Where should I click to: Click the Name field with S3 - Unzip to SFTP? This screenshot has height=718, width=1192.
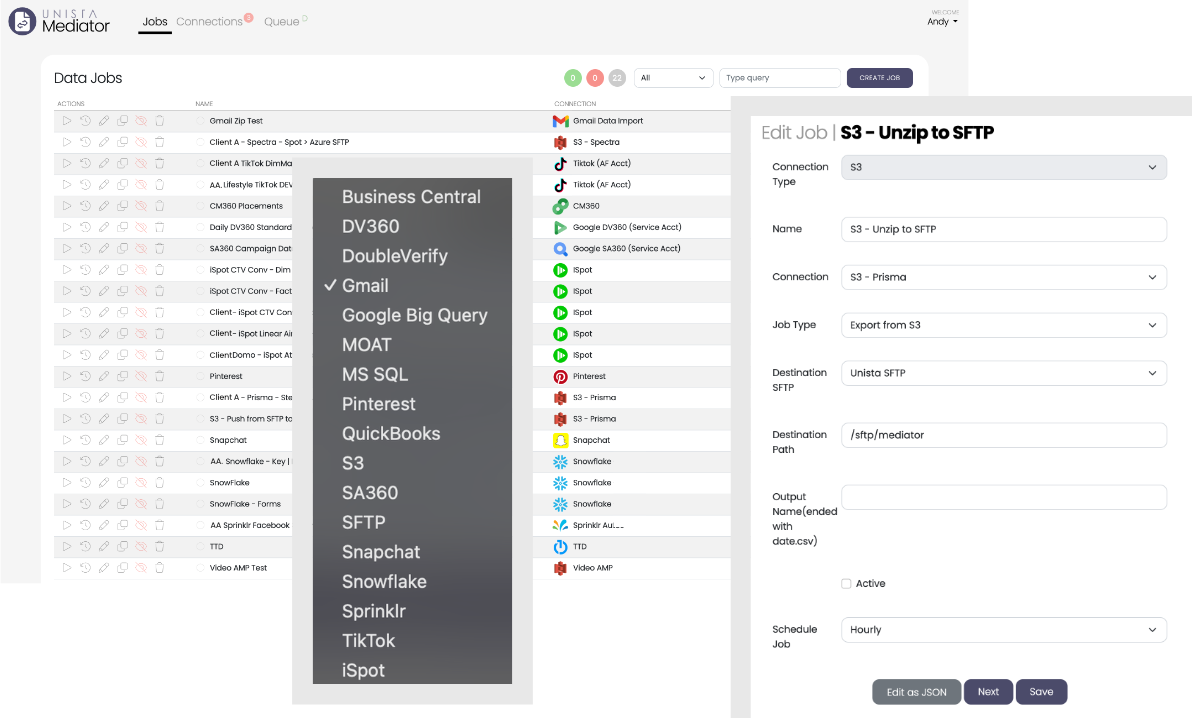pos(1003,229)
